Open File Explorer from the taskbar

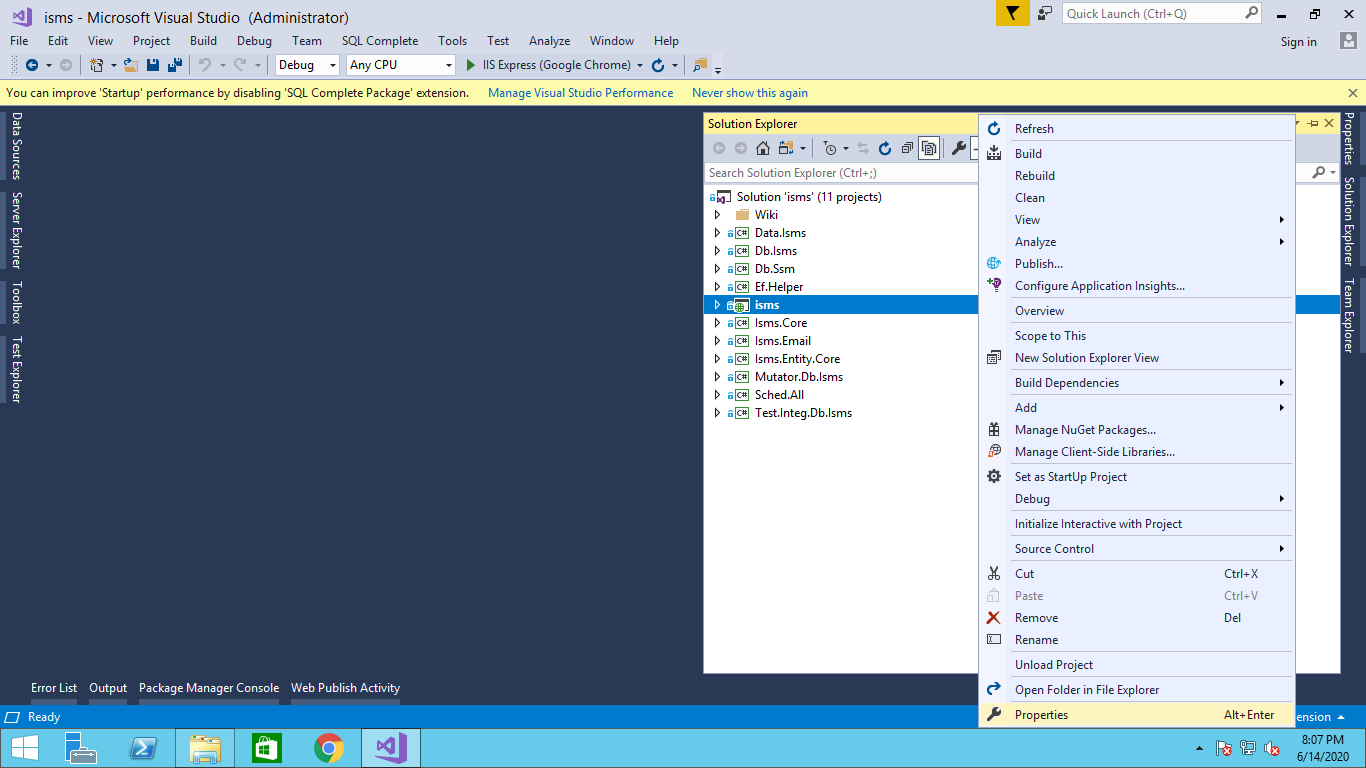point(205,748)
